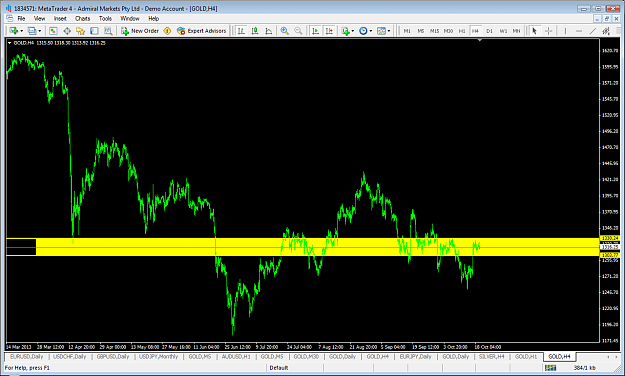Open the Navigator star-folder icon
This screenshot has width=625, height=376.
(81, 31)
